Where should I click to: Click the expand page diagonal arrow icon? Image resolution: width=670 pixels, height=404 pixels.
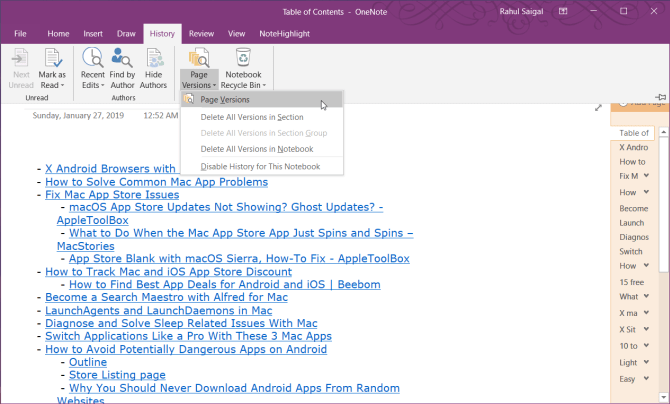[x=598, y=108]
